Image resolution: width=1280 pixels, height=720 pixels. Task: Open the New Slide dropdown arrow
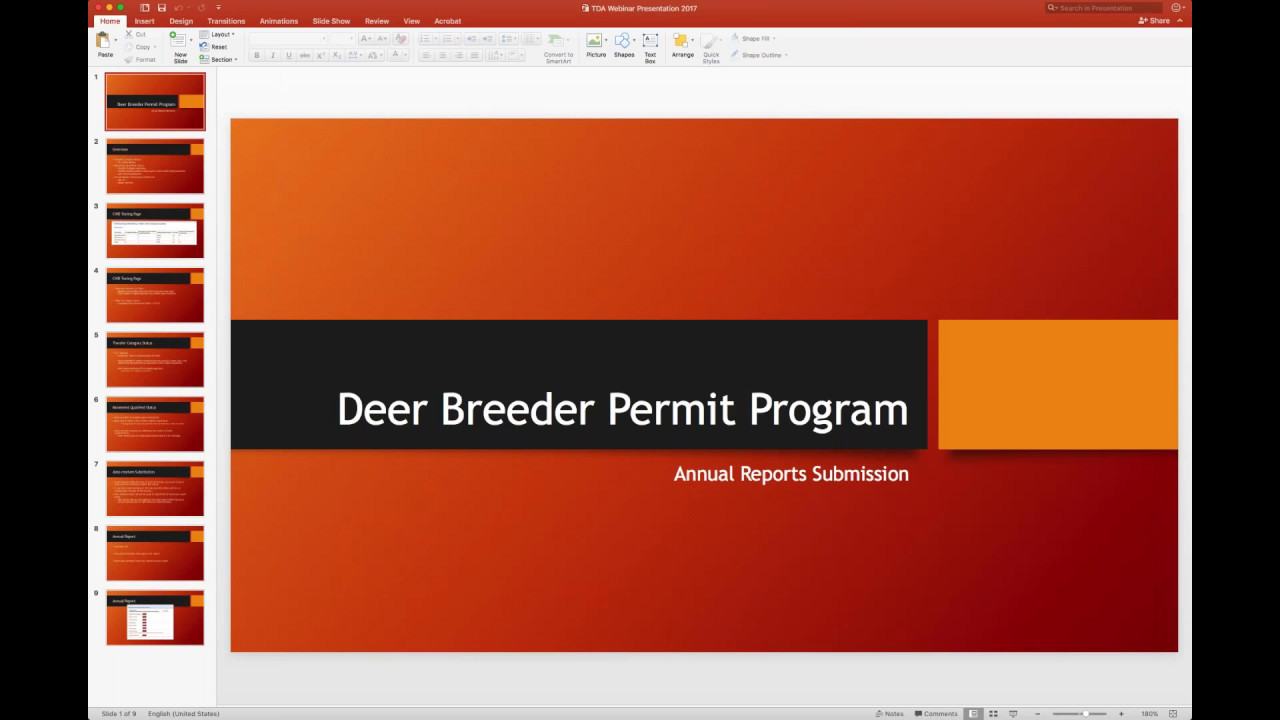click(190, 39)
